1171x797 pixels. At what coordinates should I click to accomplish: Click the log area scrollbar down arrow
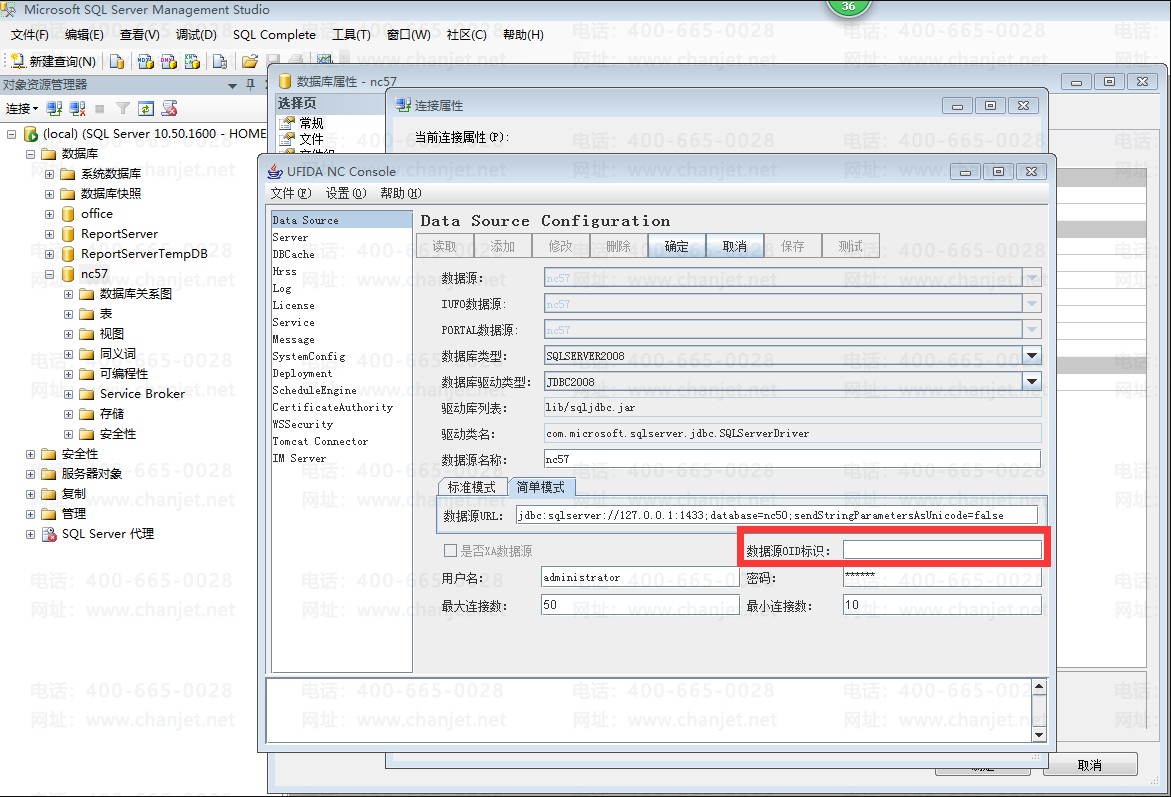point(1039,735)
